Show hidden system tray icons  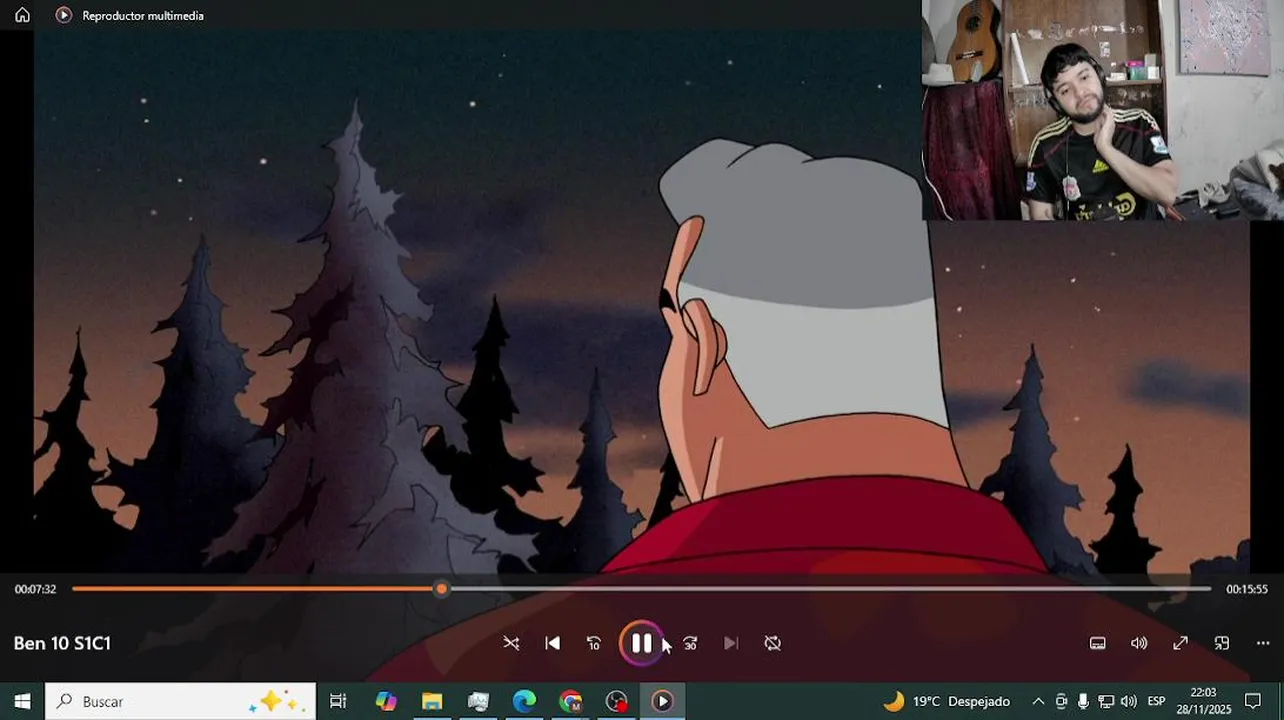coord(1038,701)
